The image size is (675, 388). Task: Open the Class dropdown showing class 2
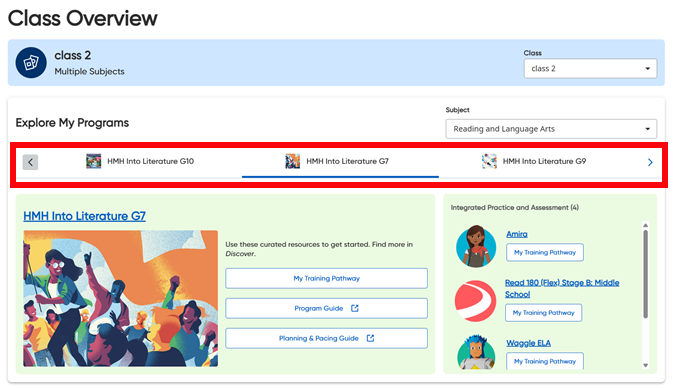590,68
